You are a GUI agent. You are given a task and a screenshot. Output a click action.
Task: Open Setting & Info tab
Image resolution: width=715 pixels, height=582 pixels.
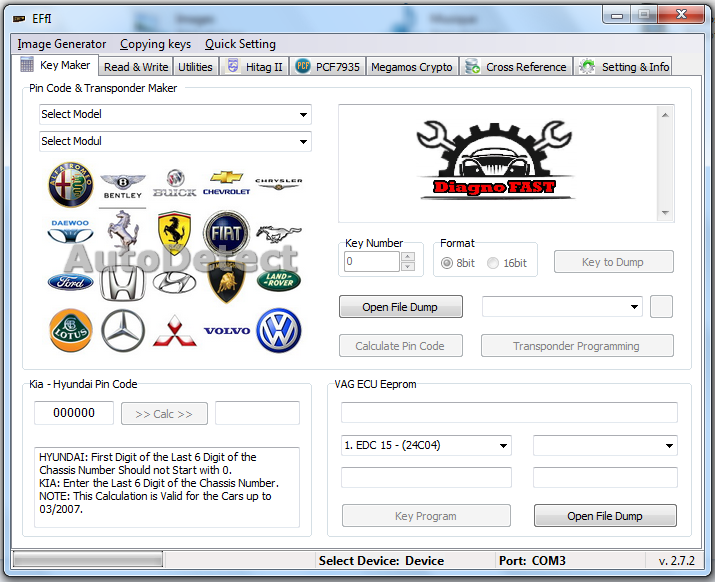pos(624,67)
